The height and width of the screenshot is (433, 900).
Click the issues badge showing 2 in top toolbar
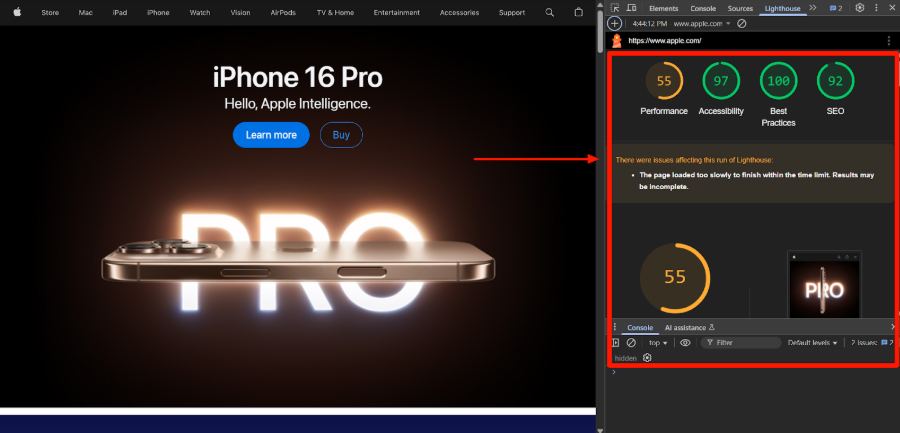(836, 8)
